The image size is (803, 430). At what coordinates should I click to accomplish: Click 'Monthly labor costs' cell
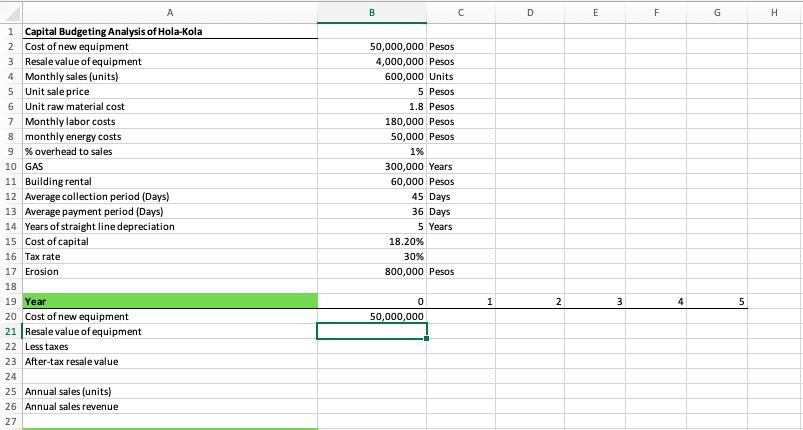point(170,121)
